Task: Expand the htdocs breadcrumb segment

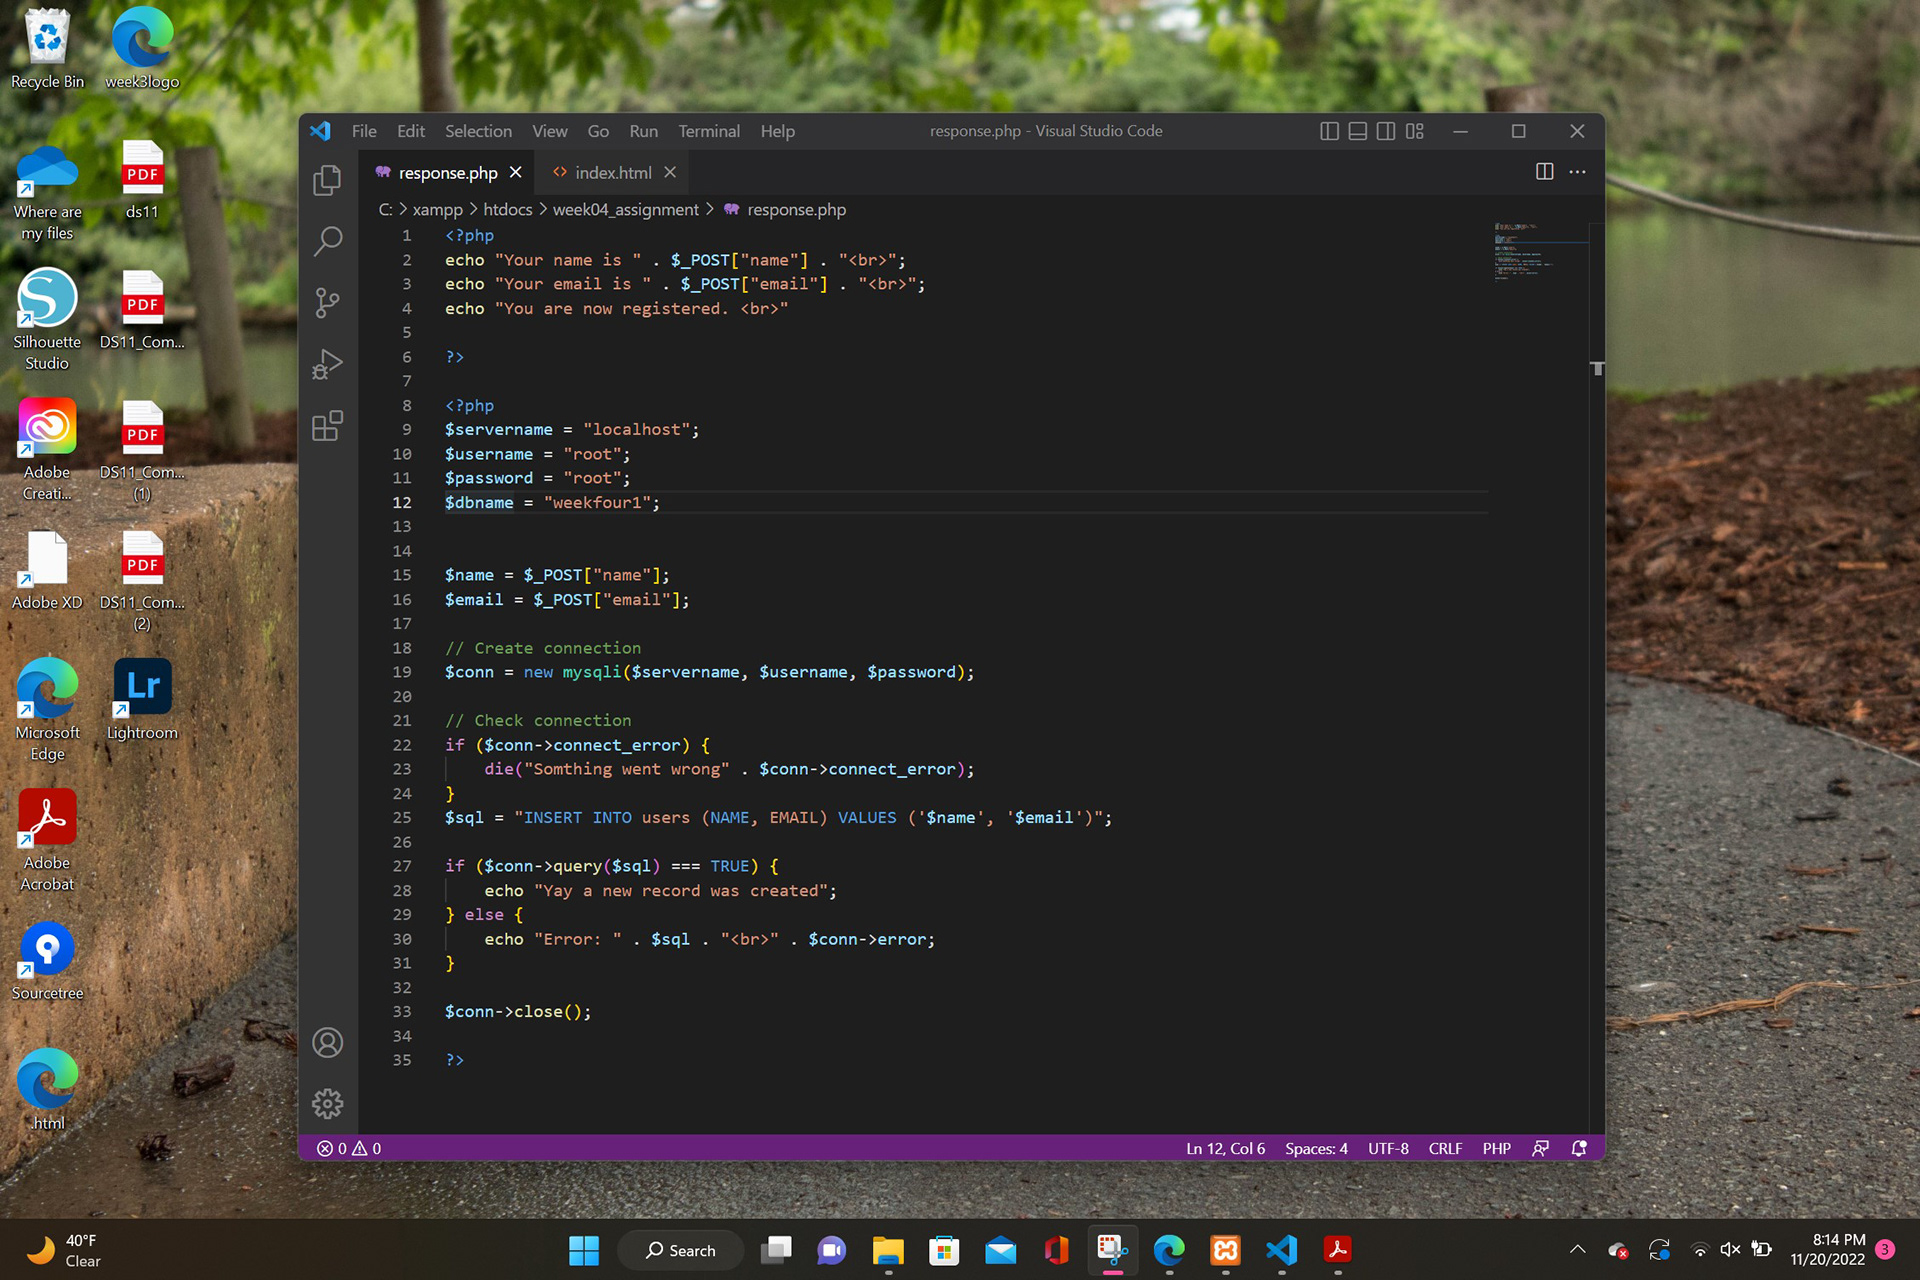Action: pos(507,209)
